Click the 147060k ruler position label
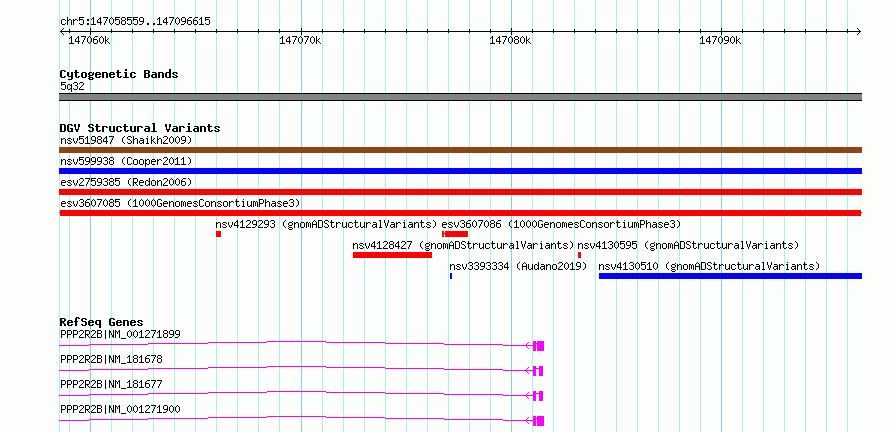The height and width of the screenshot is (432, 890). pos(89,41)
